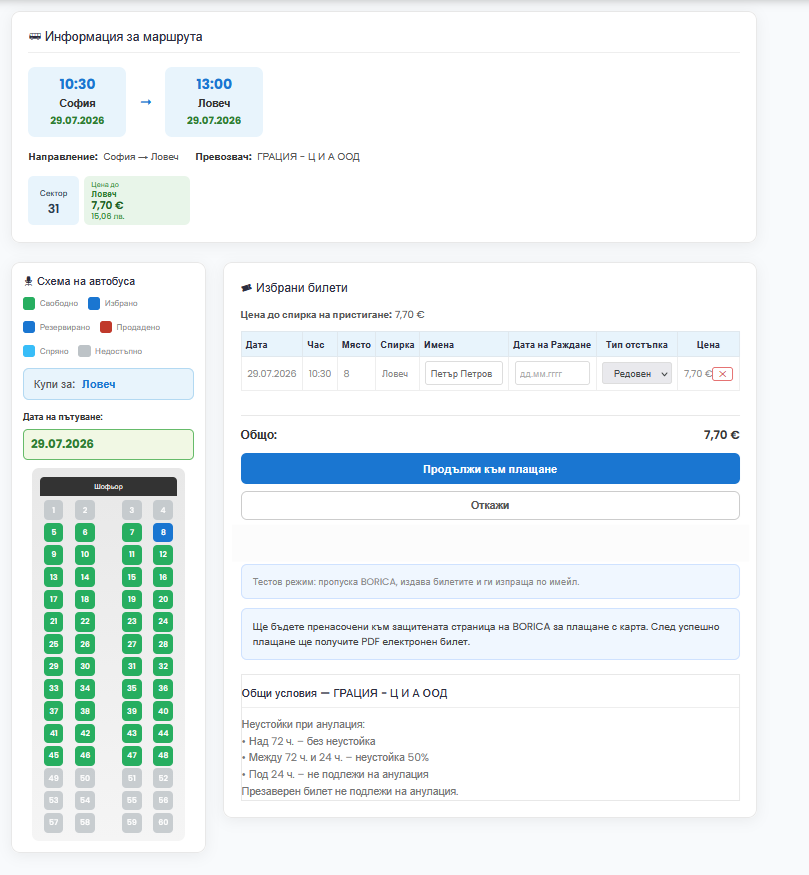Select seat 45 in the bus layout
The height and width of the screenshot is (875, 809).
coord(54,756)
